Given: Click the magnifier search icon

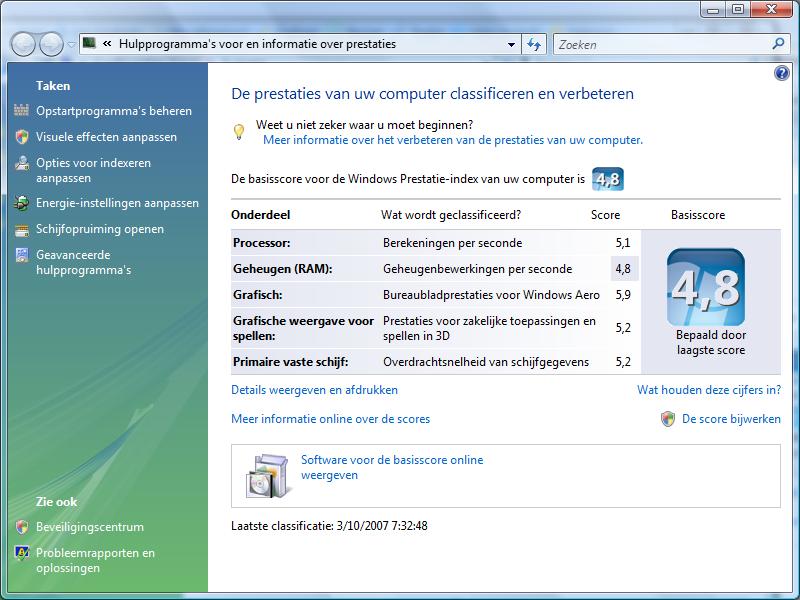Looking at the screenshot, I should [778, 44].
